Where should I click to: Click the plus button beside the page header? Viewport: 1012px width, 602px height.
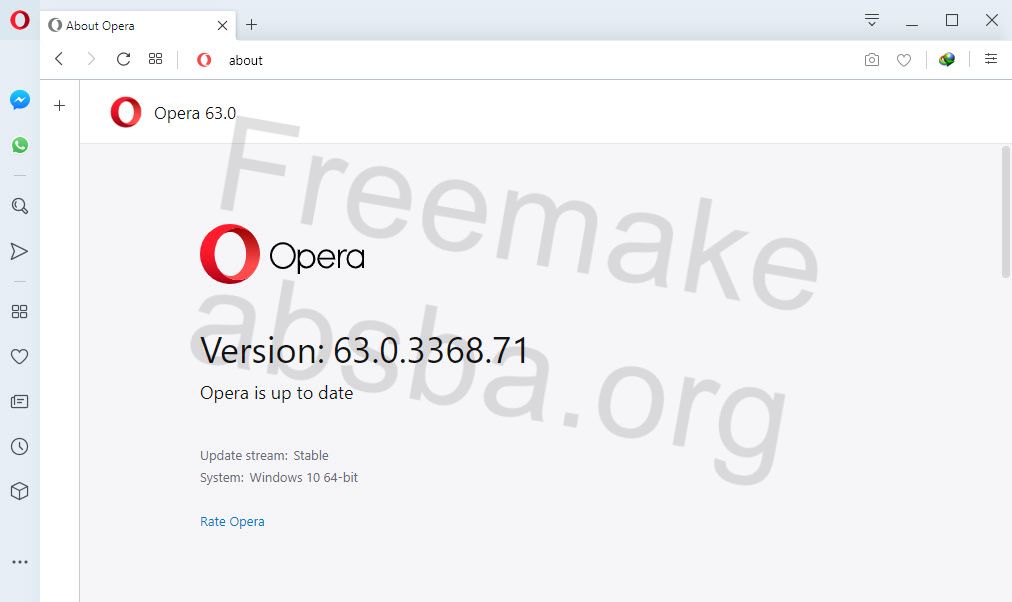click(59, 105)
